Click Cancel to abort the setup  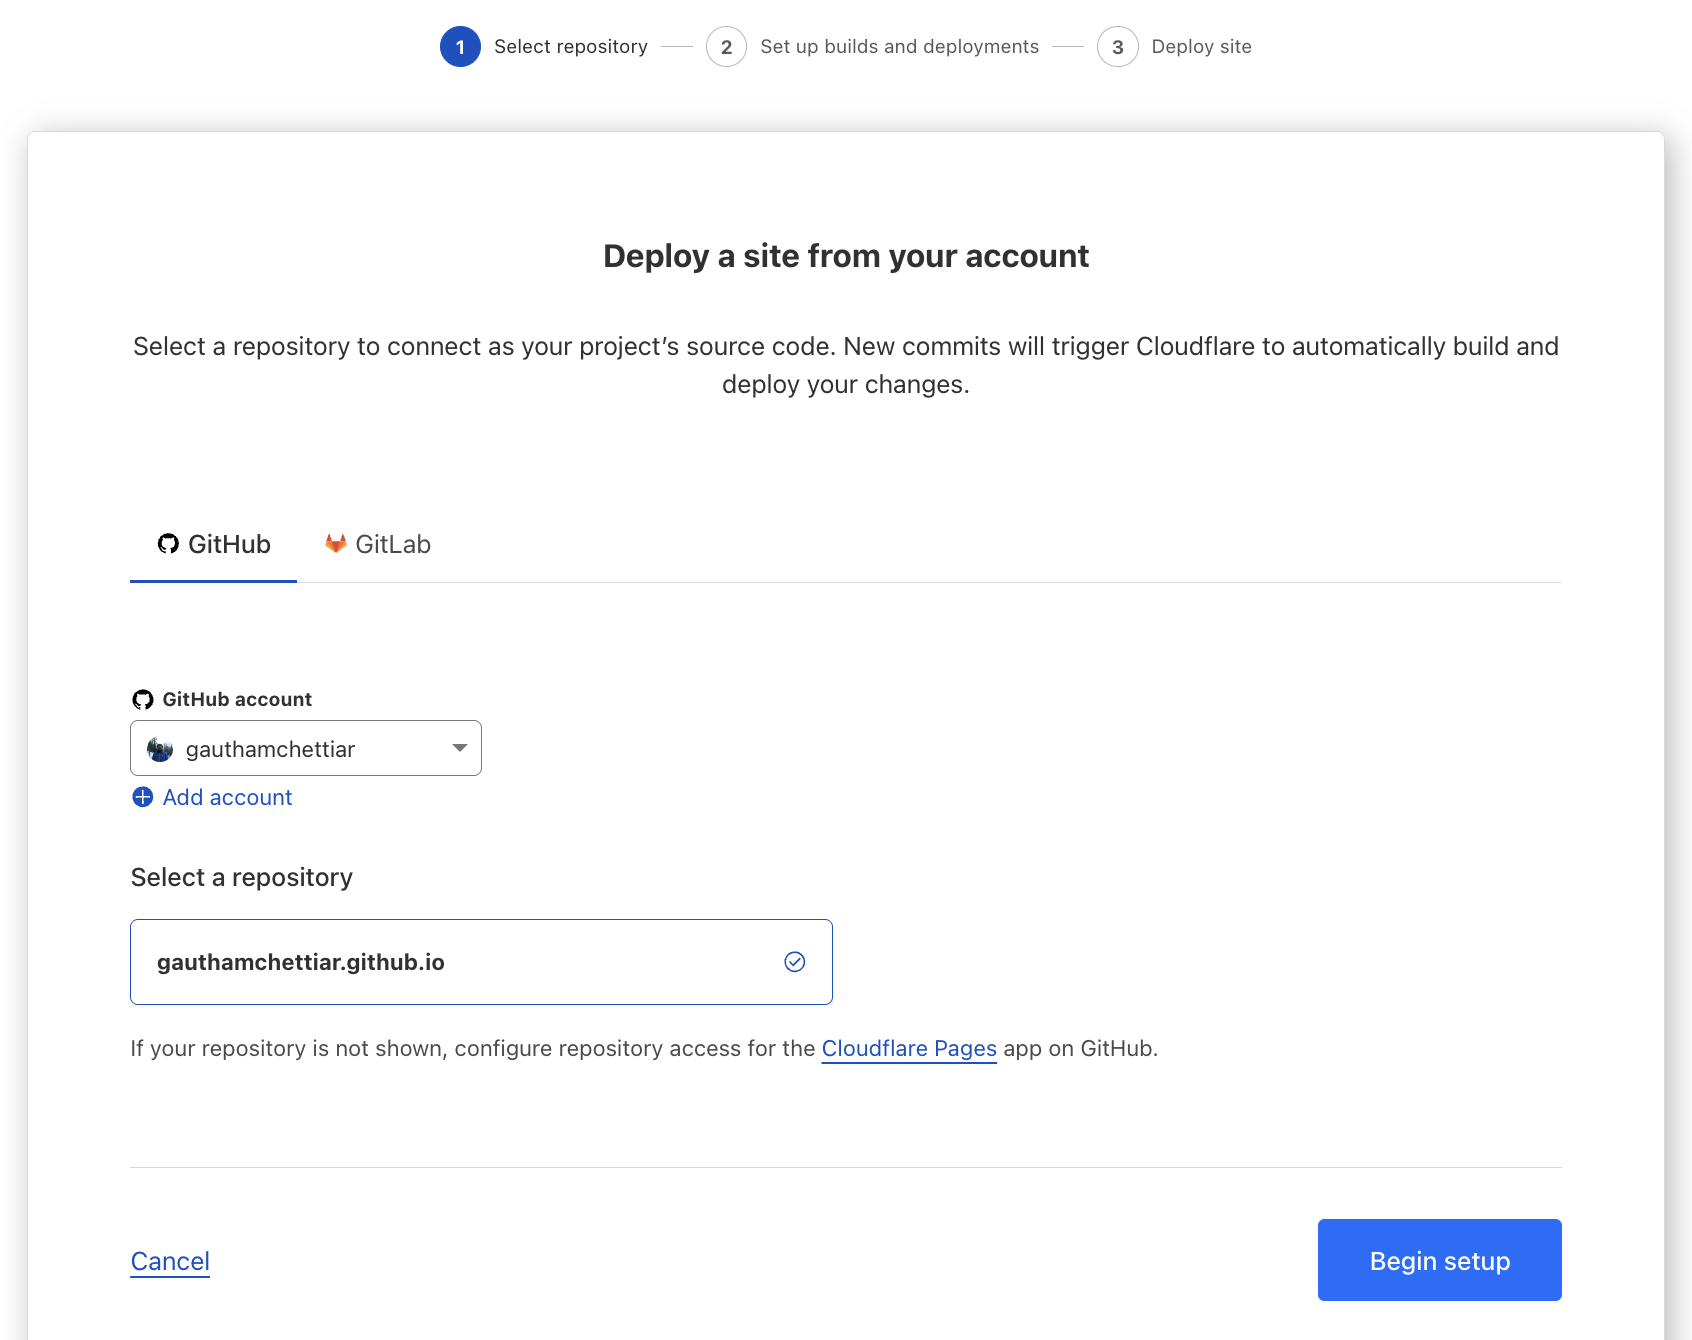click(169, 1261)
